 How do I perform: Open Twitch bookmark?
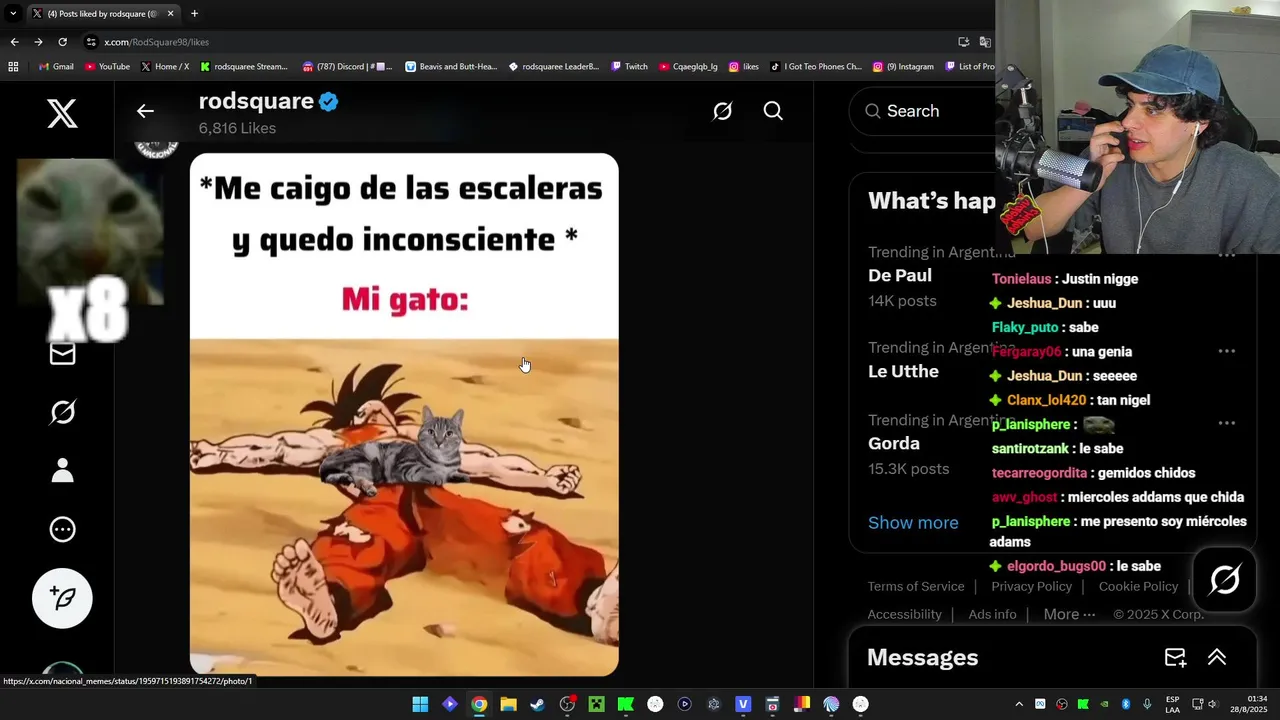click(x=630, y=67)
